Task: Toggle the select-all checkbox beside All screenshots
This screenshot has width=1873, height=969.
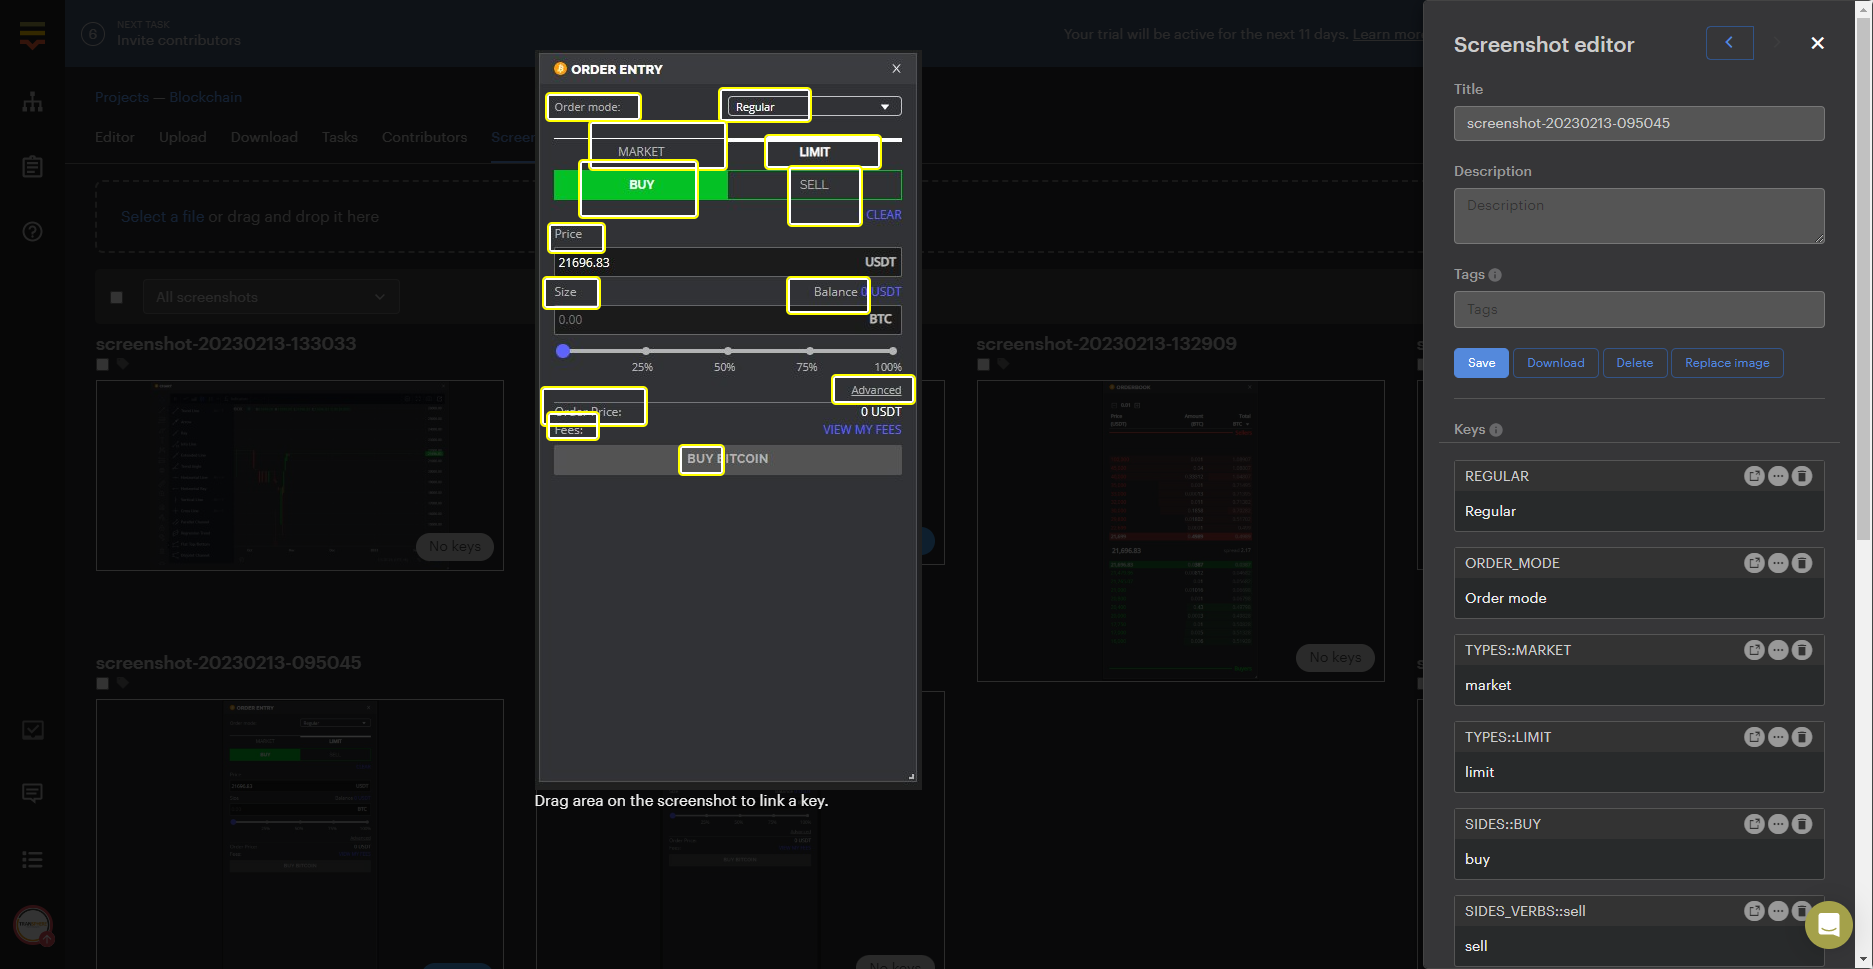Action: coord(116,296)
